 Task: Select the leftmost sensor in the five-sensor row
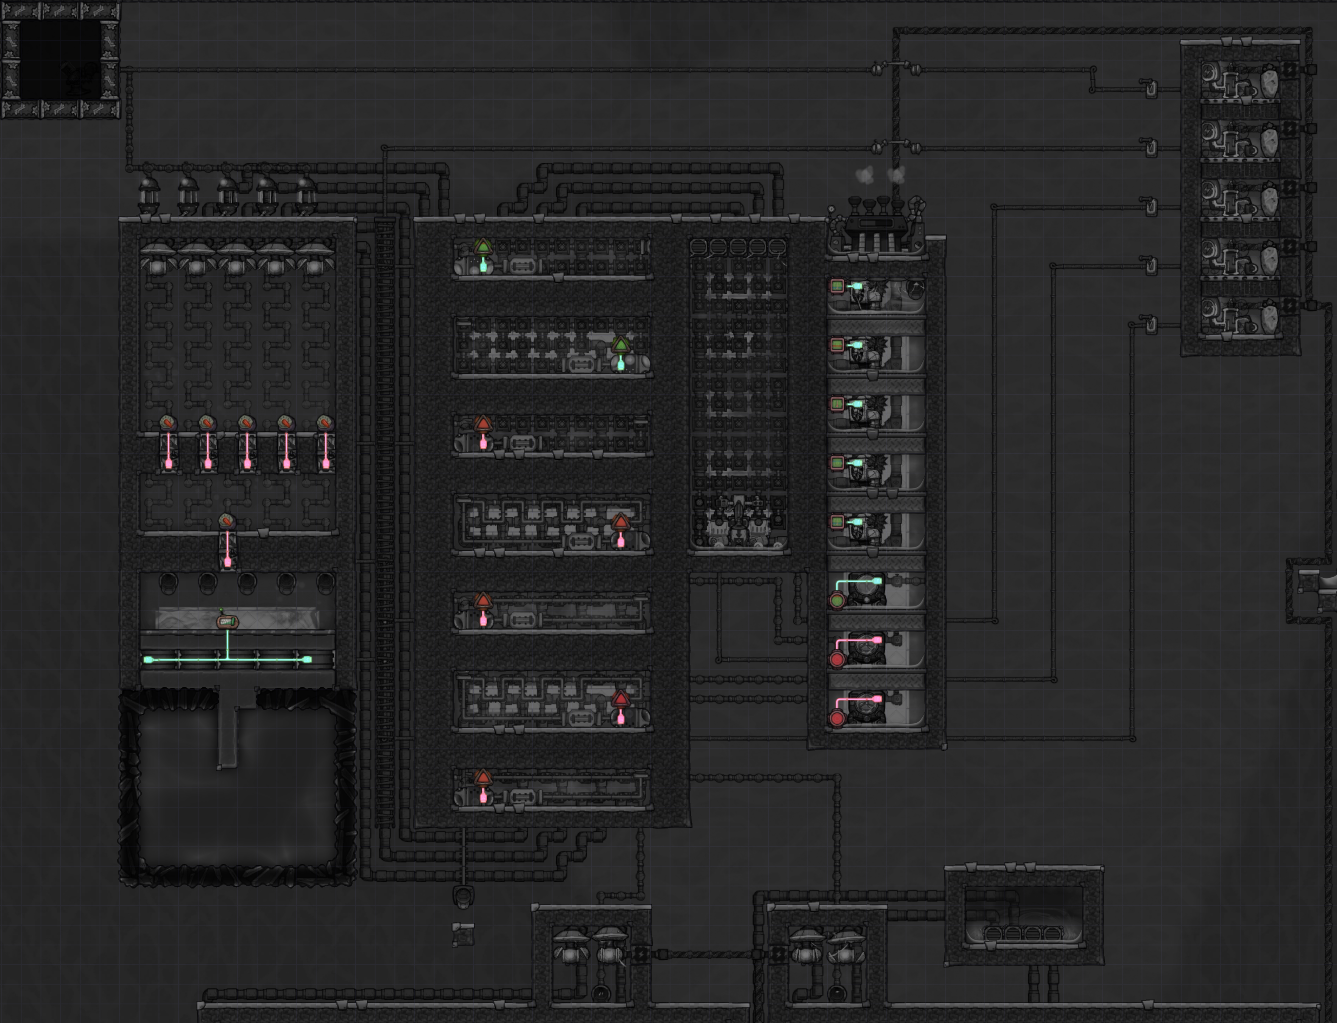click(168, 423)
